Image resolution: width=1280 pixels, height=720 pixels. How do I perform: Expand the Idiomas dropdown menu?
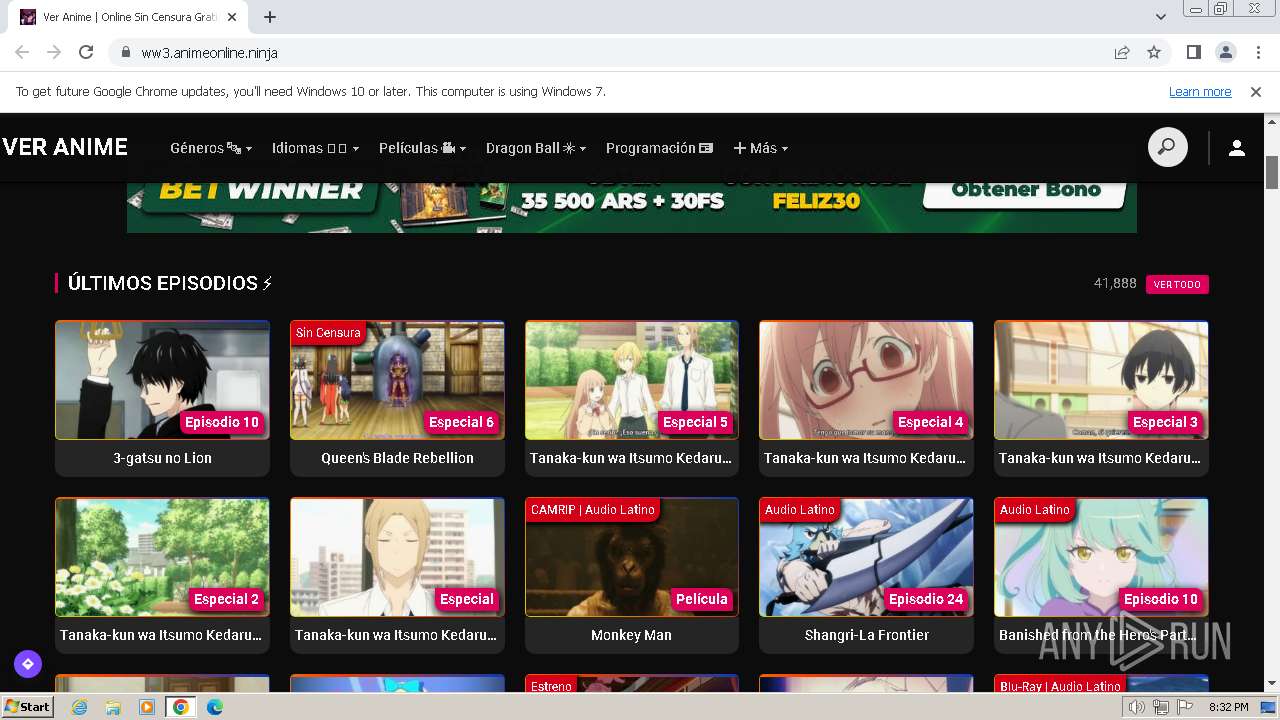click(315, 148)
